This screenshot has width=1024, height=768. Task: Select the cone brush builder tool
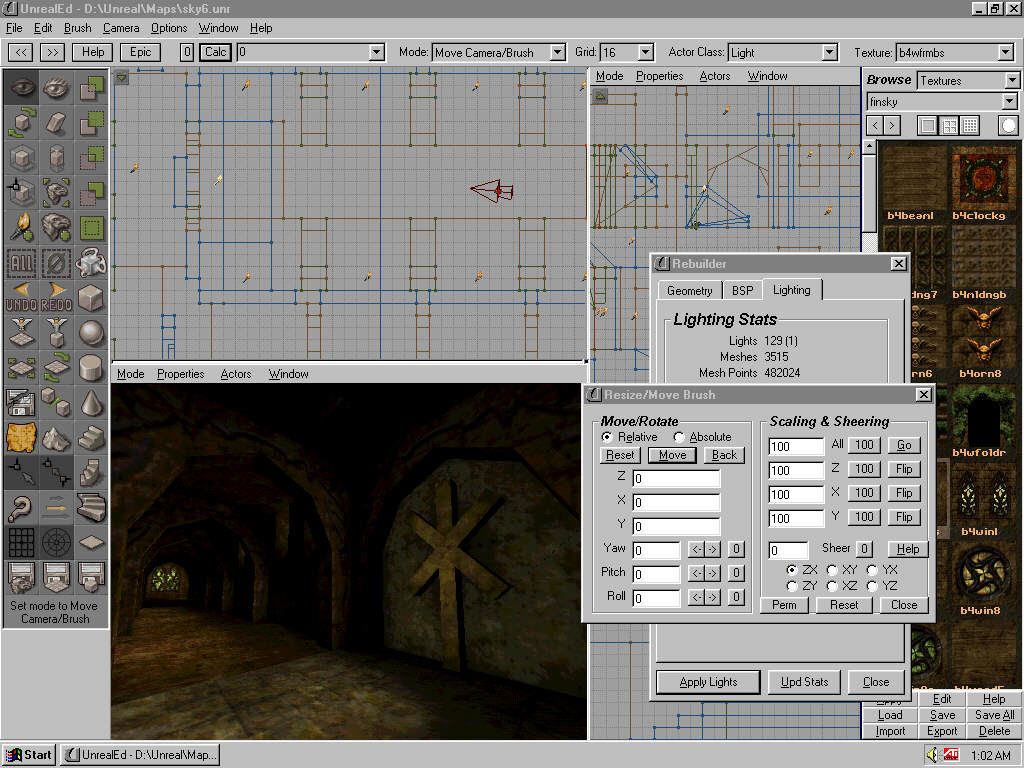92,402
